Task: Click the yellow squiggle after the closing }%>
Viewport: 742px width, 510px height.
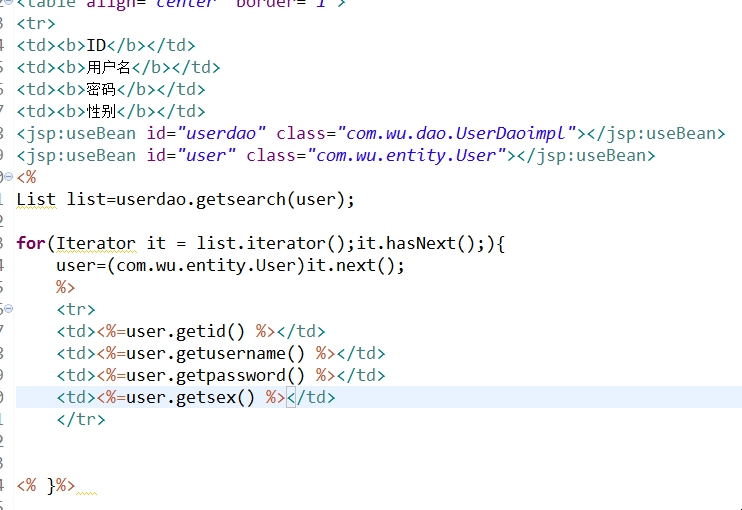Action: (x=87, y=492)
